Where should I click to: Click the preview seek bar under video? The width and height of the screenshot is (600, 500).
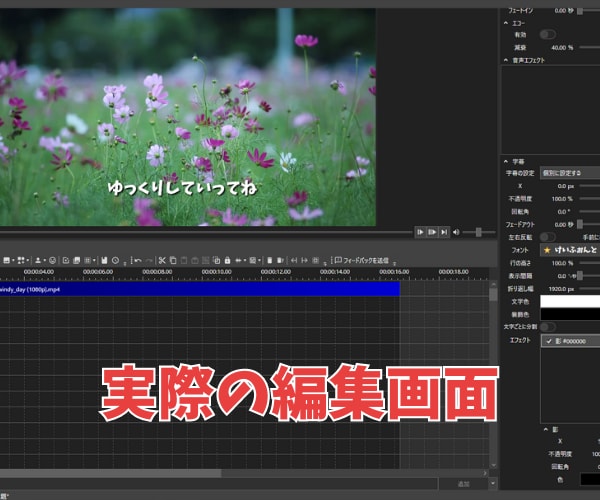pos(207,232)
